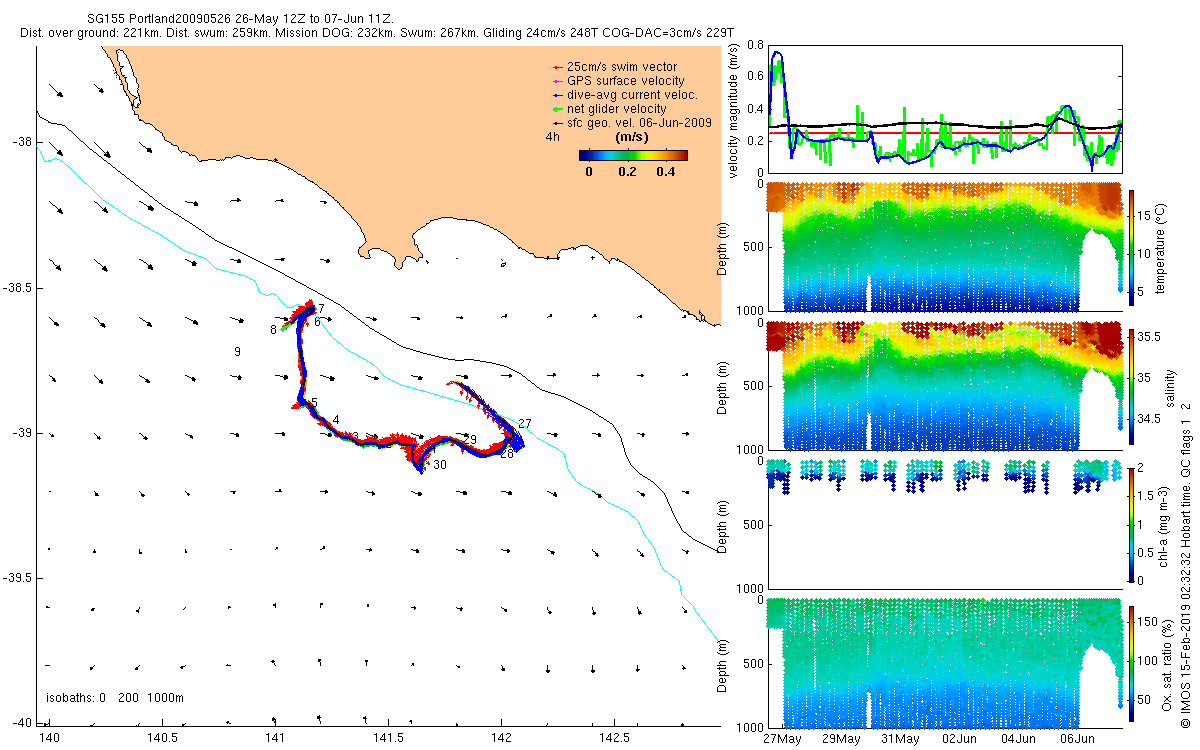Click the 34.5 tick on salinity color bar
1200x750 pixels.
click(x=1151, y=418)
